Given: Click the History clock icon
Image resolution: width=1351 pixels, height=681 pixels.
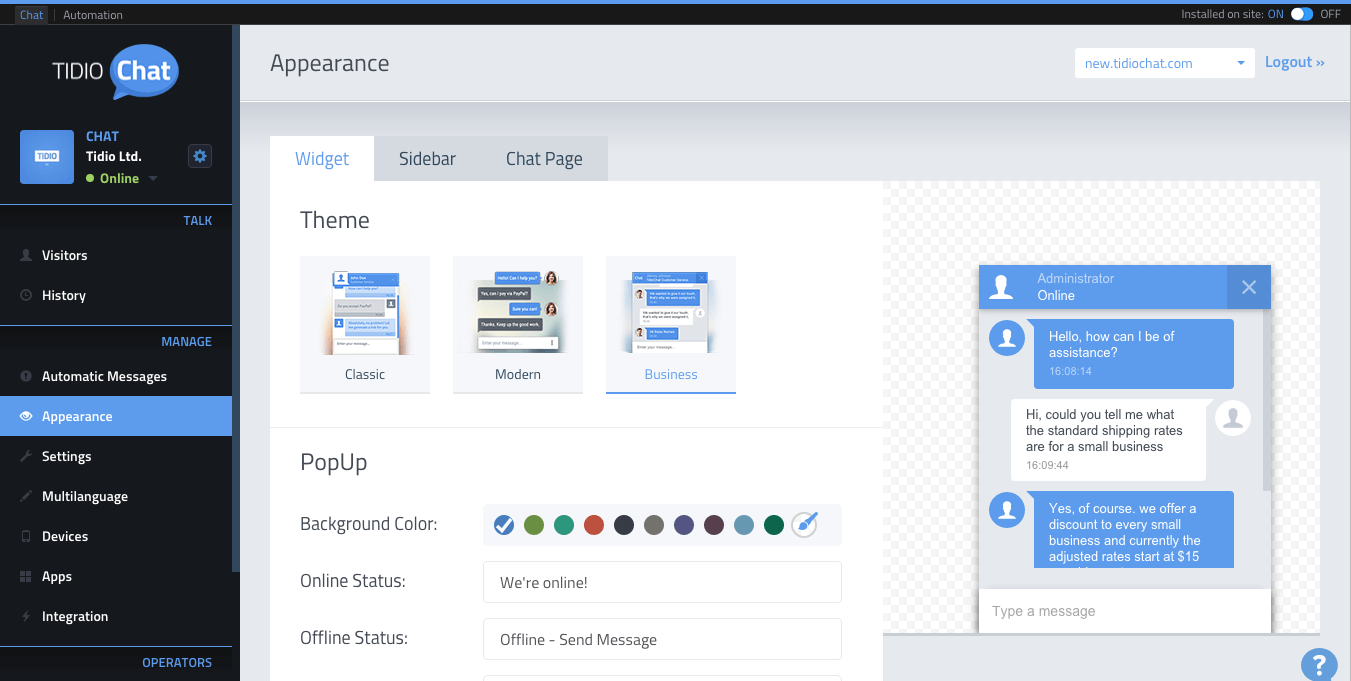Looking at the screenshot, I should click(26, 296).
